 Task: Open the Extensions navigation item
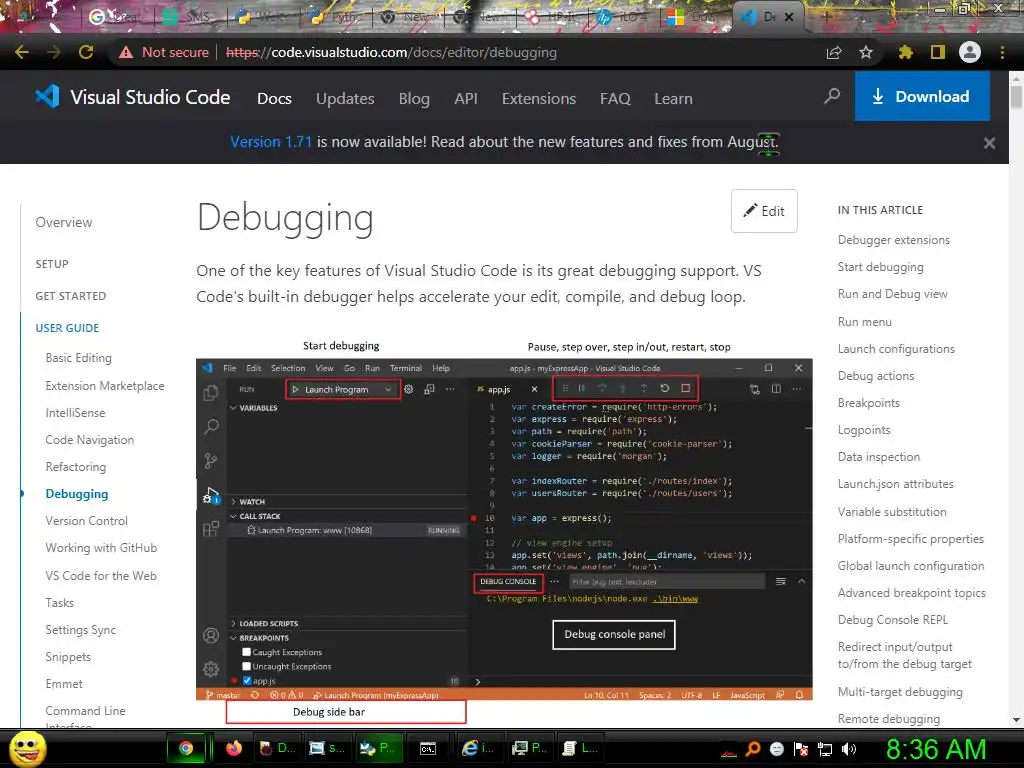[539, 99]
